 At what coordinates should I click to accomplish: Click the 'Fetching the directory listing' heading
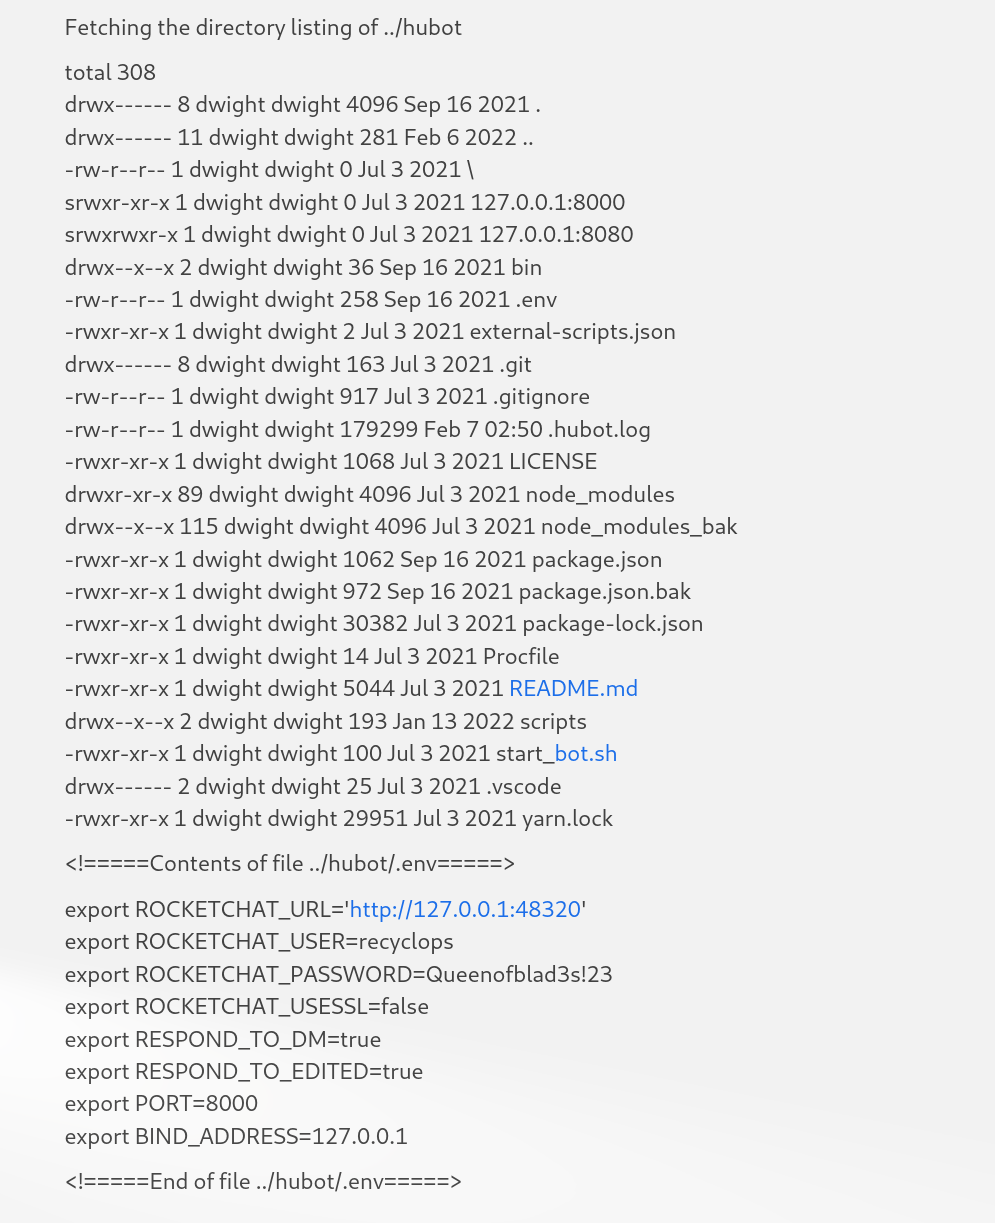pyautogui.click(x=263, y=27)
